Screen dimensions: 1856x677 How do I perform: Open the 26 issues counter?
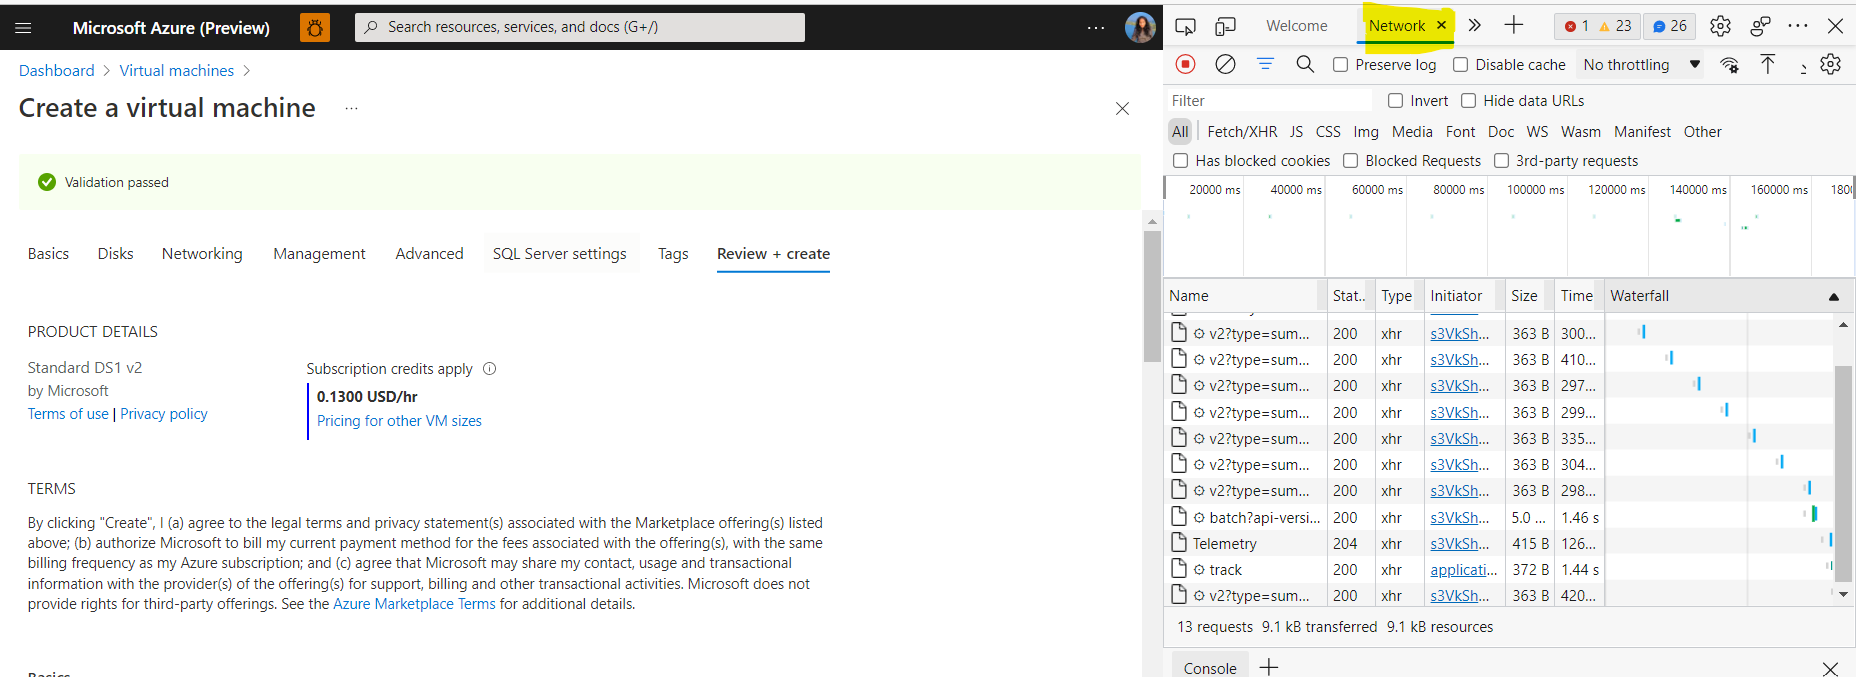tap(1670, 26)
